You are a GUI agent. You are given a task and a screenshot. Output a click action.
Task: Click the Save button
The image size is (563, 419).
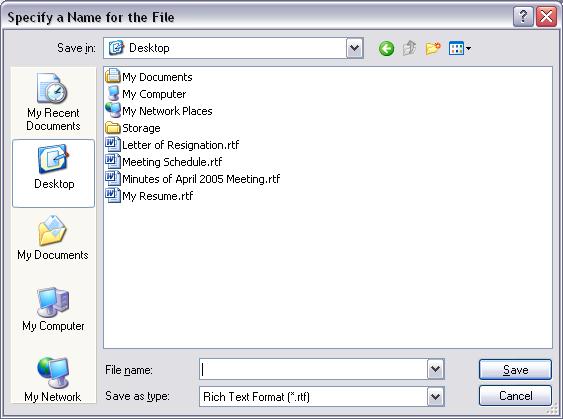[x=515, y=369]
